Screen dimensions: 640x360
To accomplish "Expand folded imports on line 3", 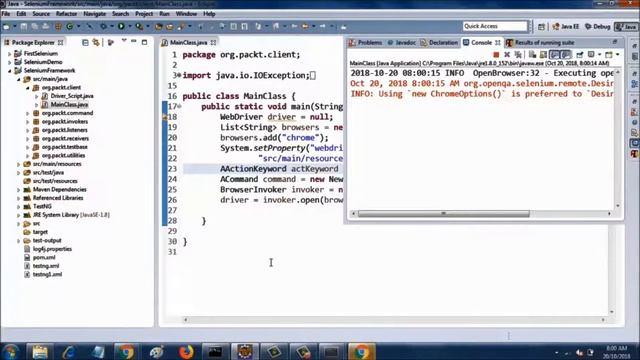I will 179,76.
